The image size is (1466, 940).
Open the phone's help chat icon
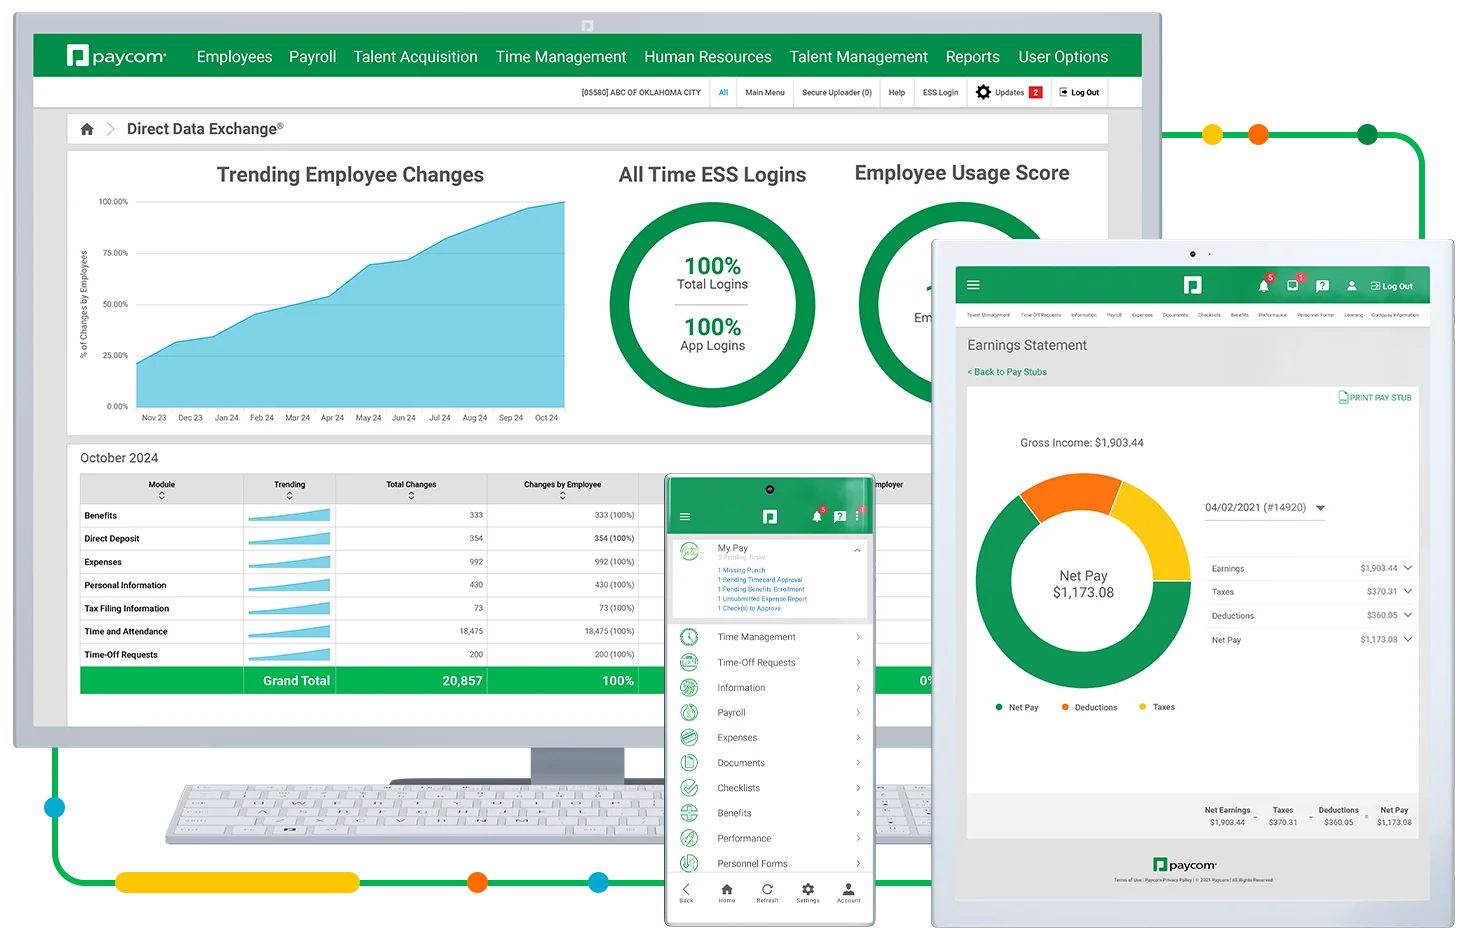coord(839,517)
